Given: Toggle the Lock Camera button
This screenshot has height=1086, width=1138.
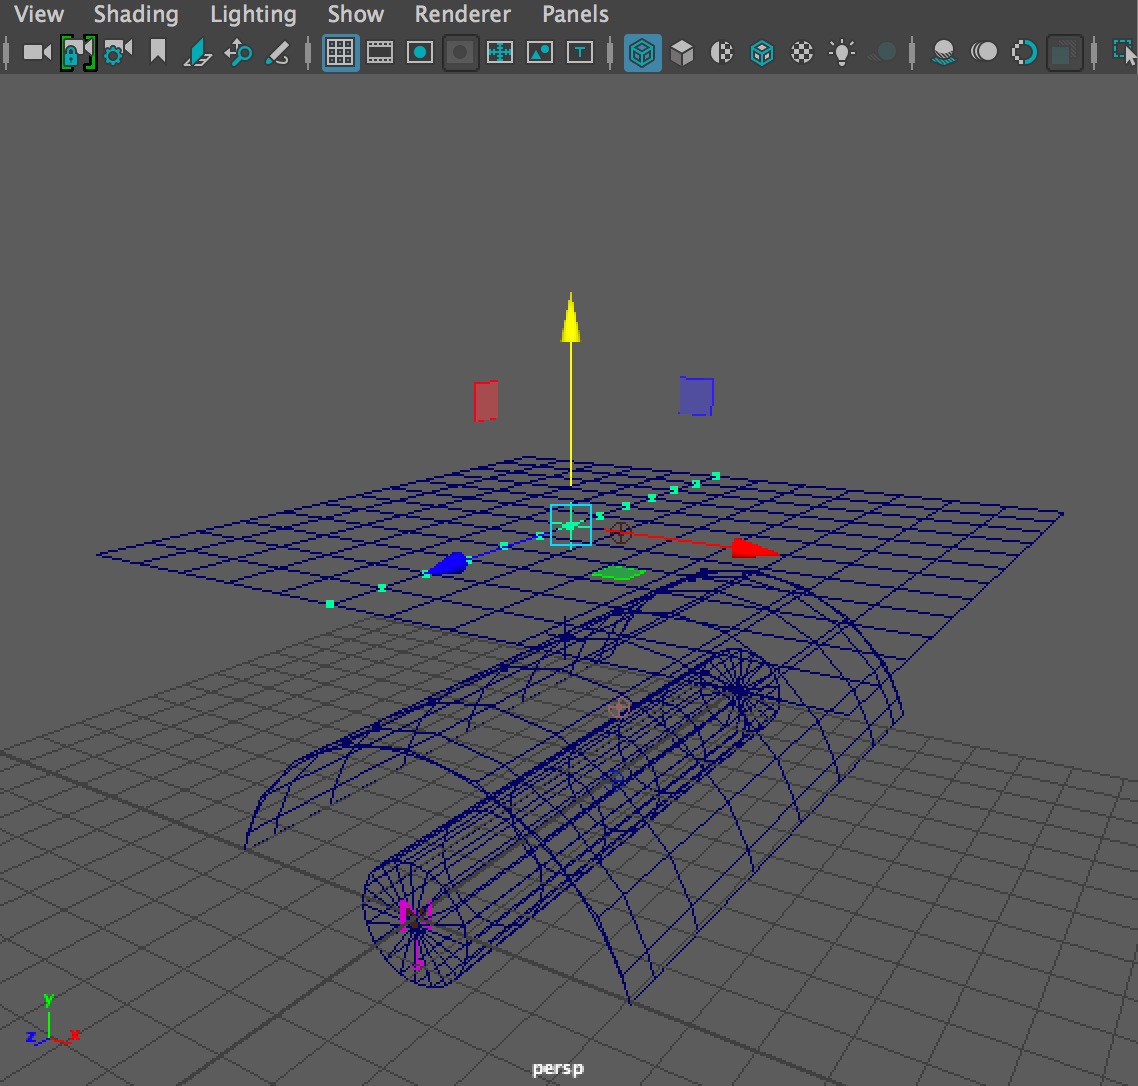Looking at the screenshot, I should pyautogui.click(x=78, y=52).
